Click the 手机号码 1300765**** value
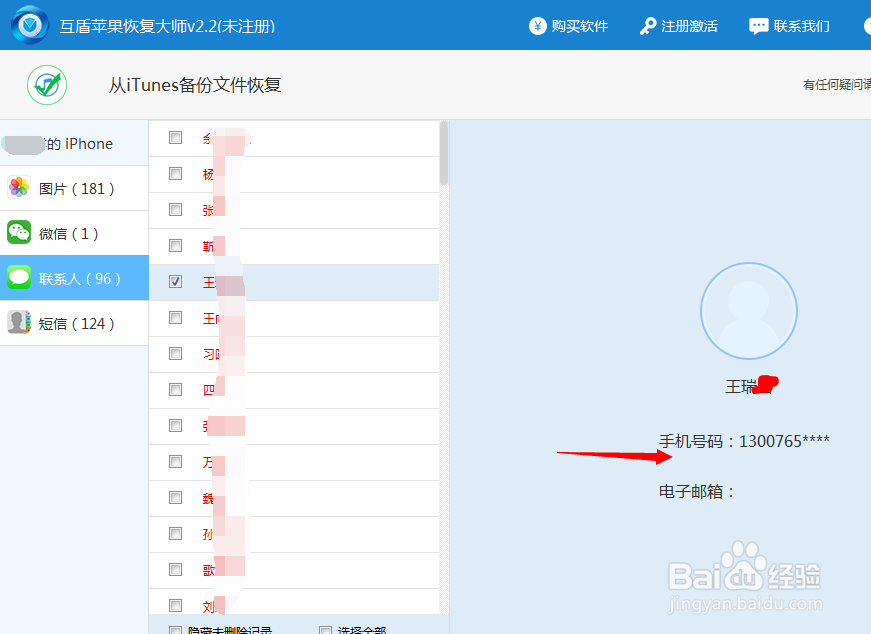Image resolution: width=871 pixels, height=634 pixels. click(x=784, y=441)
